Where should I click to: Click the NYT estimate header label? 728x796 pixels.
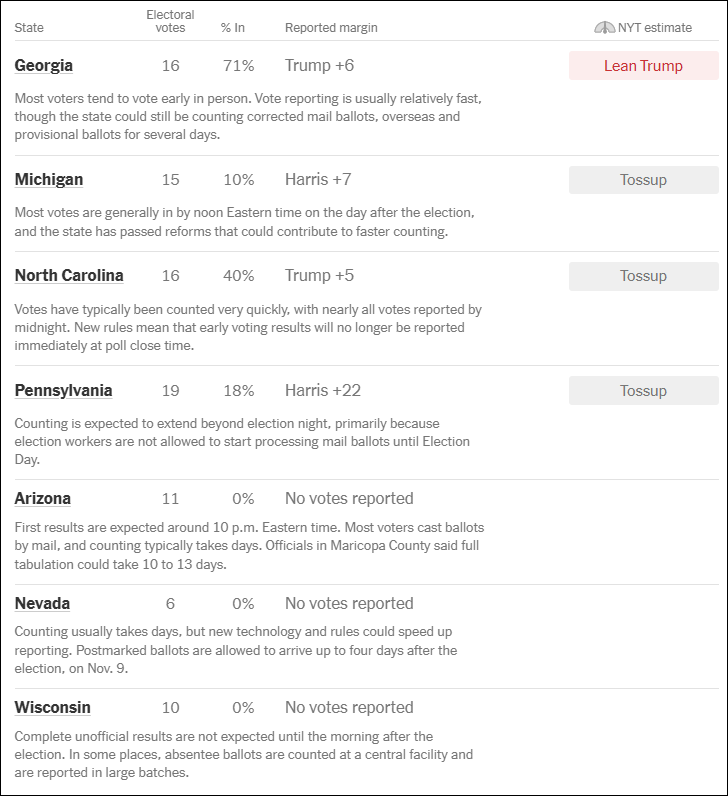tap(655, 28)
